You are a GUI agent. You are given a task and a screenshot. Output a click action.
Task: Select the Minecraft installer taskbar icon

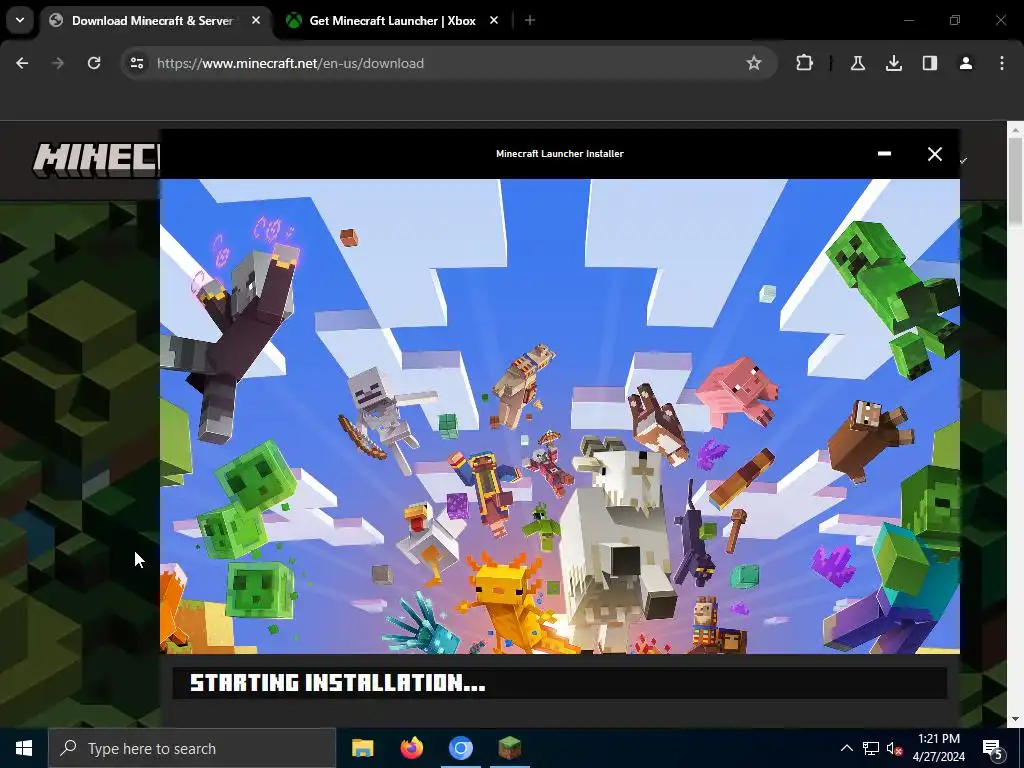tap(509, 748)
